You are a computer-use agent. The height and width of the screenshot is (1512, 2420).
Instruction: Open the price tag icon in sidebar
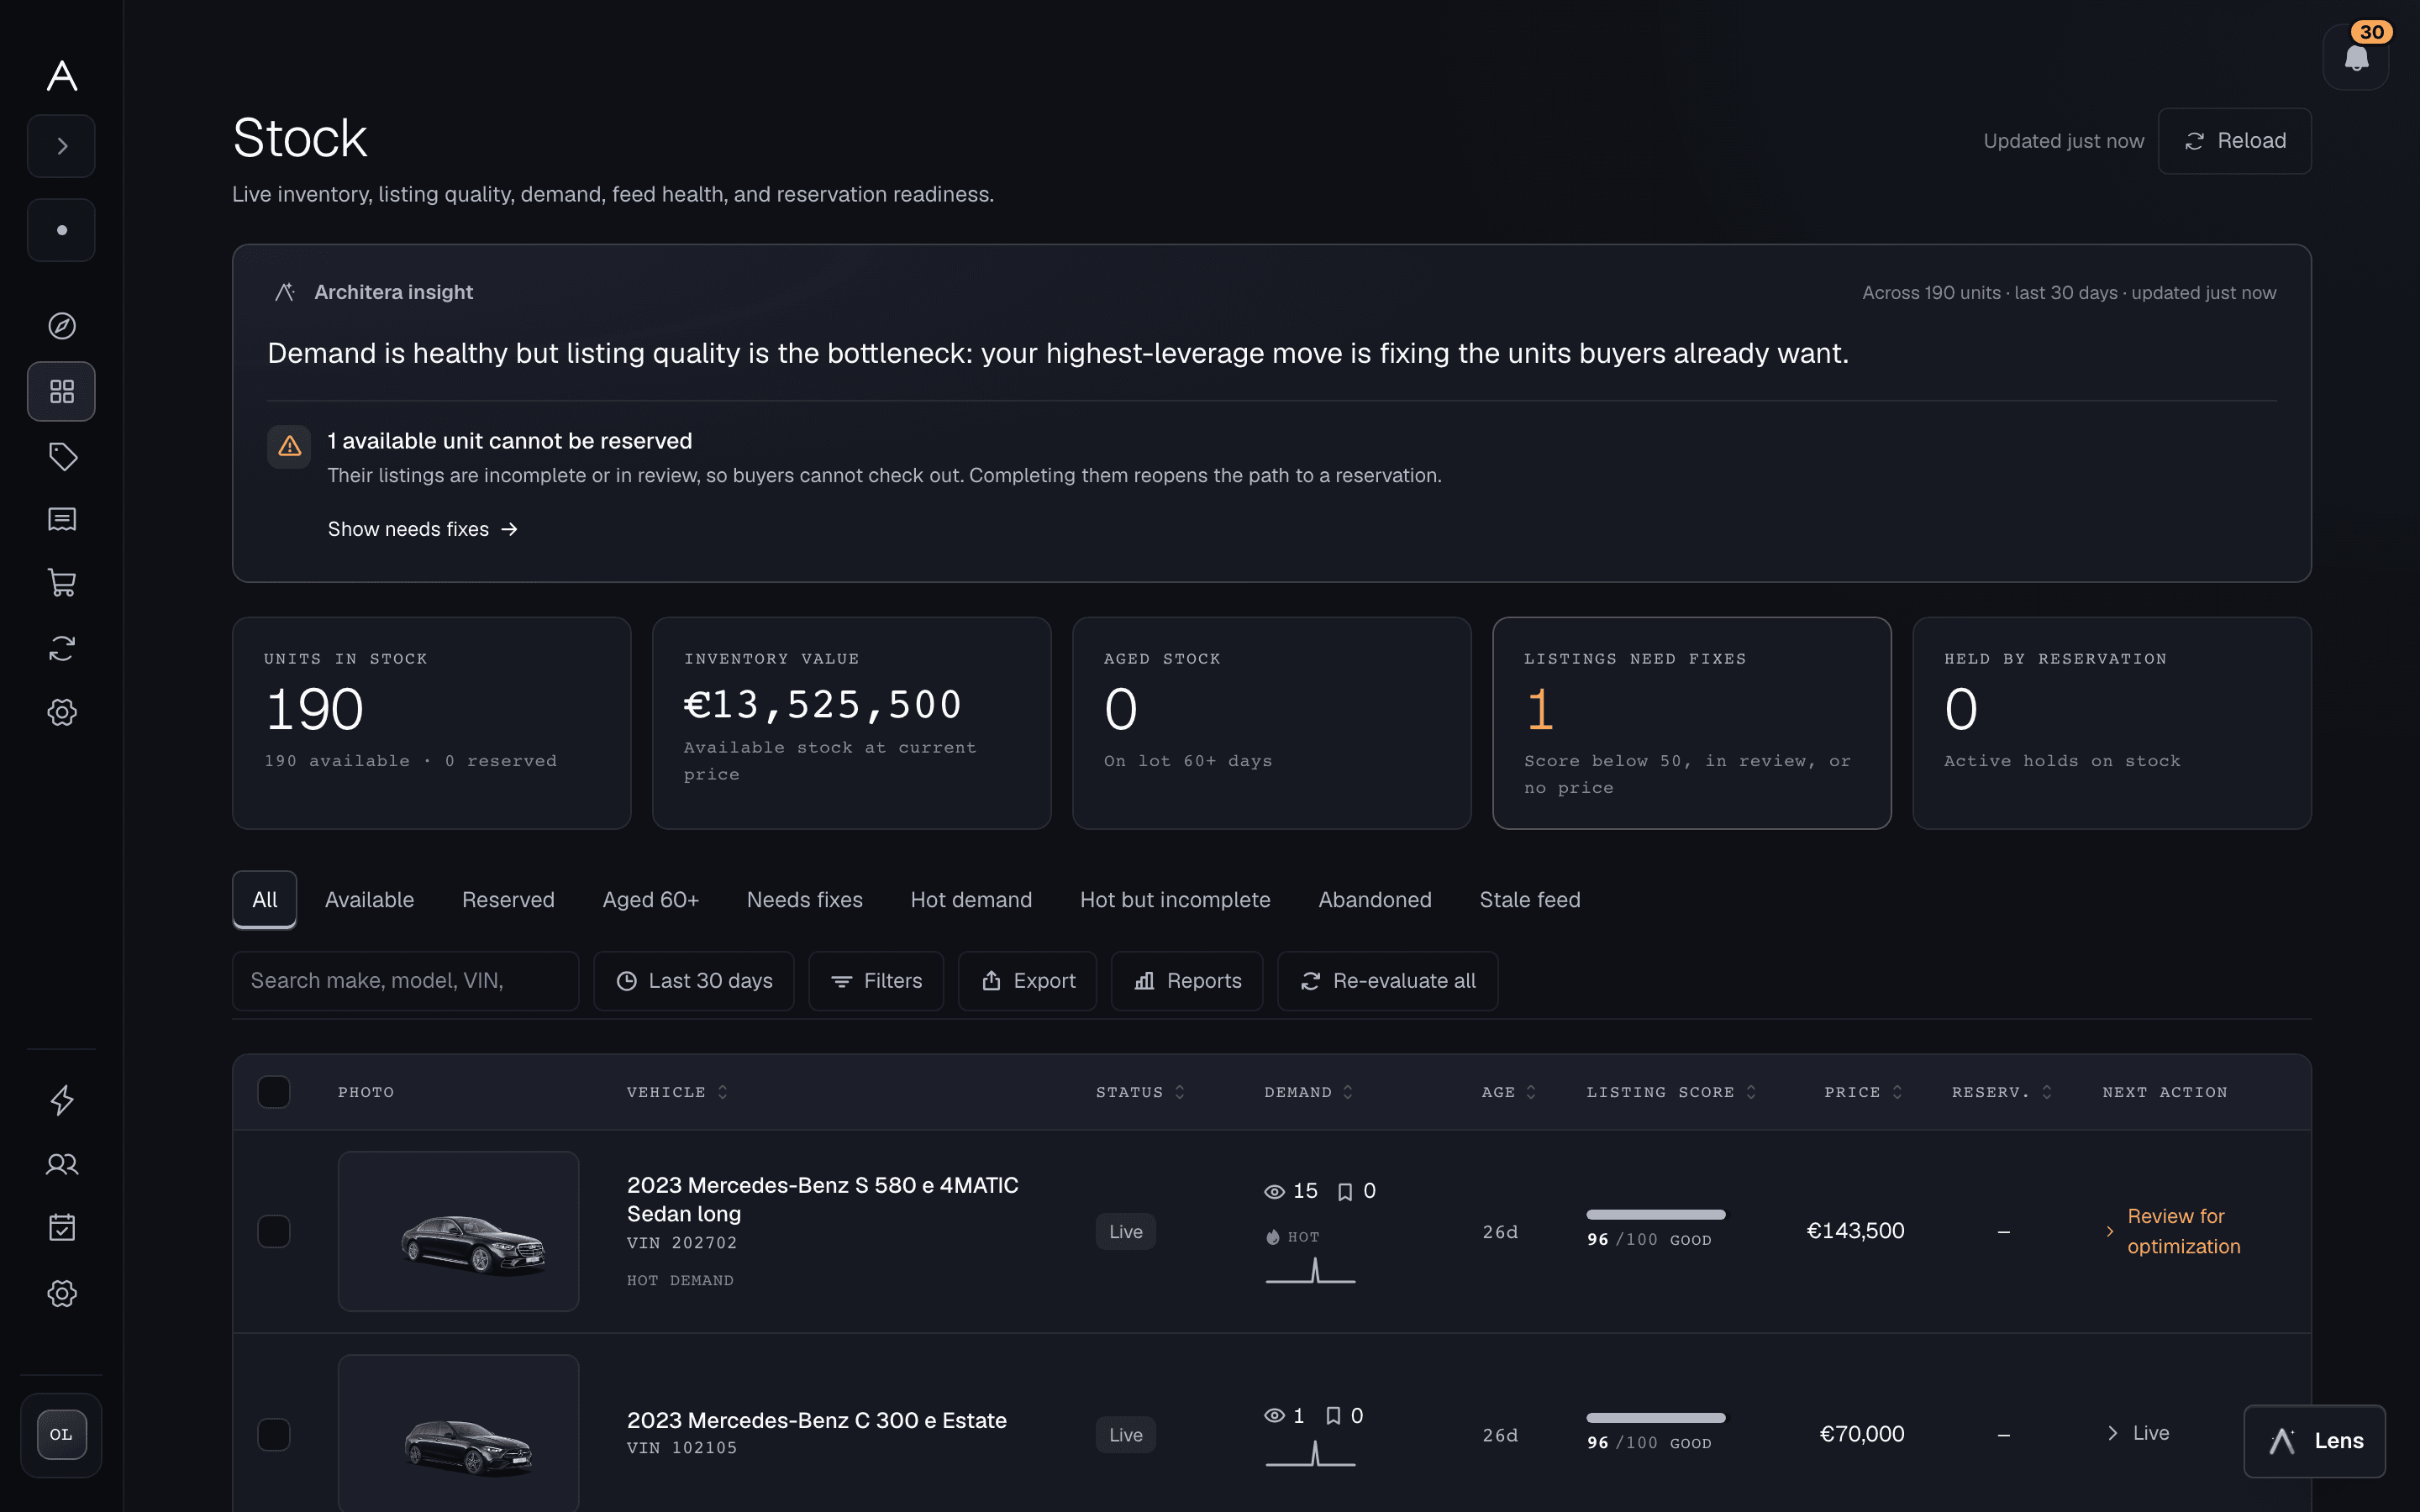[x=62, y=456]
